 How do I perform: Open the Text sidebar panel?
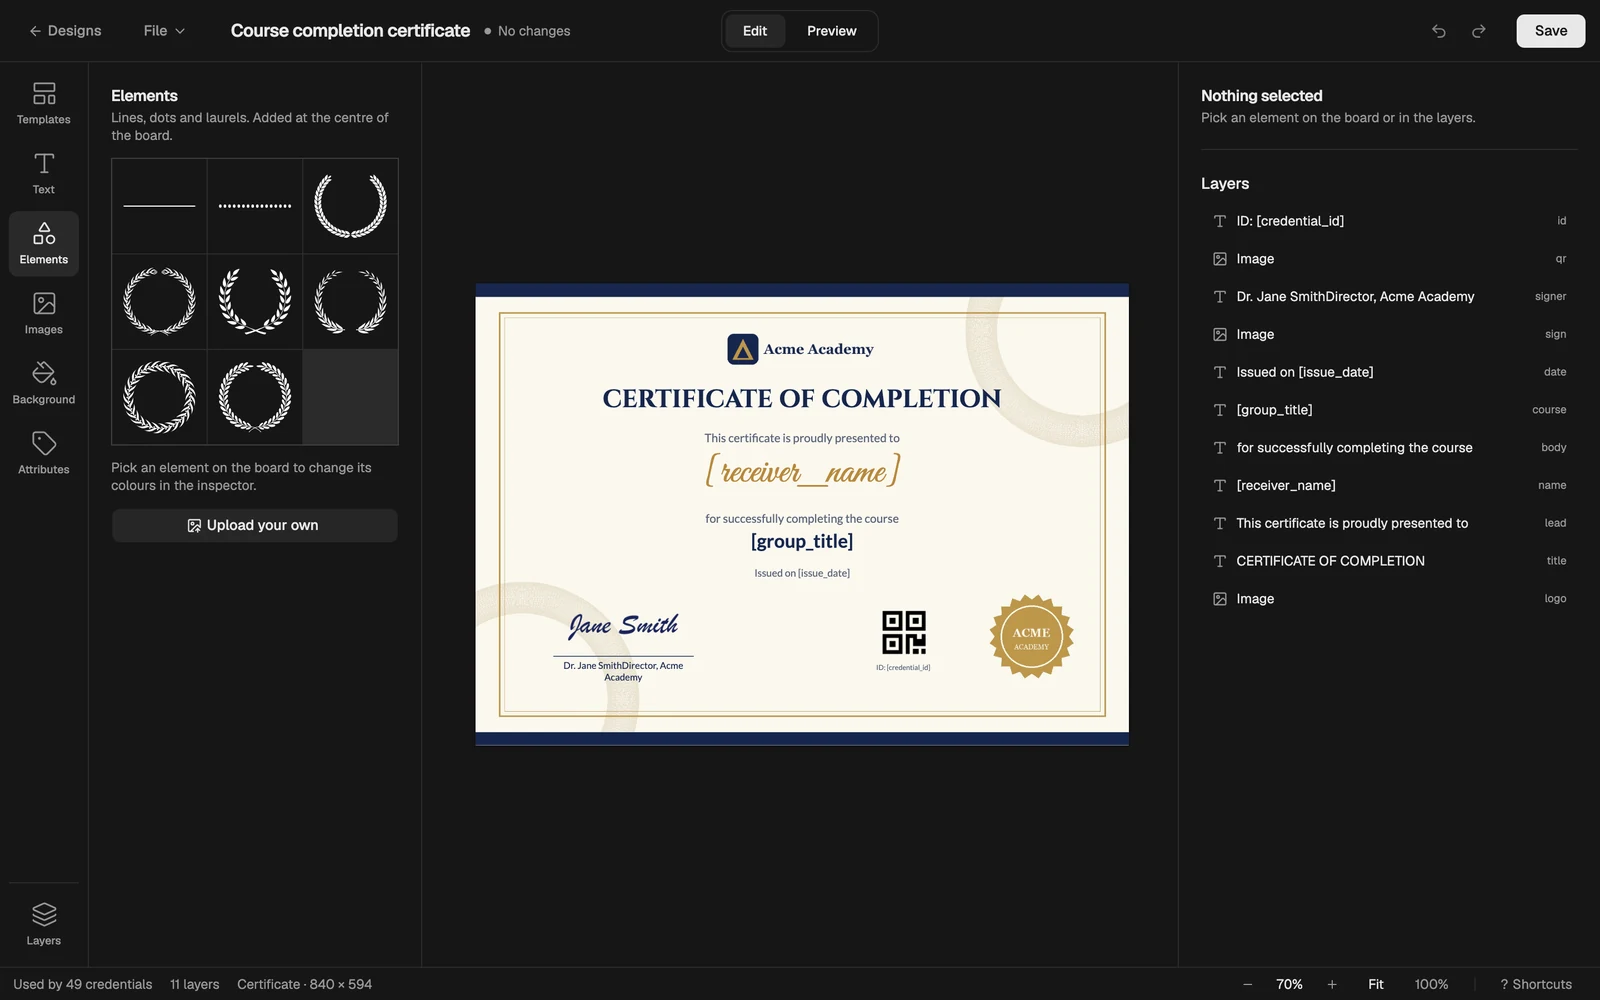click(x=44, y=173)
